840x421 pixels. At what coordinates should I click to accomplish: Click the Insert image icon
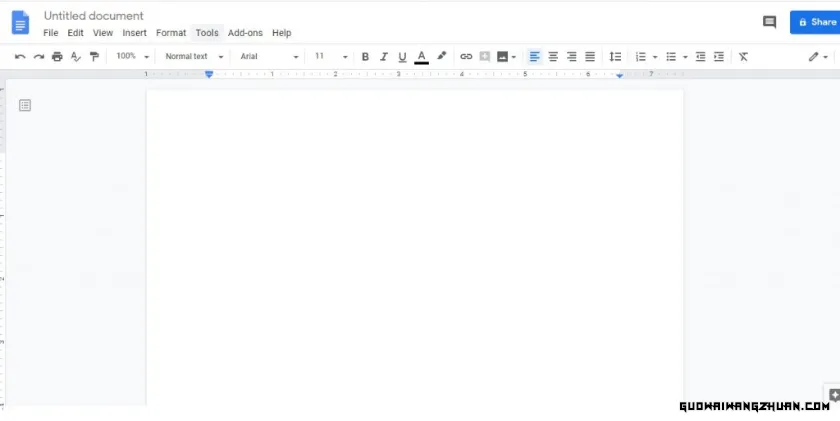[502, 57]
